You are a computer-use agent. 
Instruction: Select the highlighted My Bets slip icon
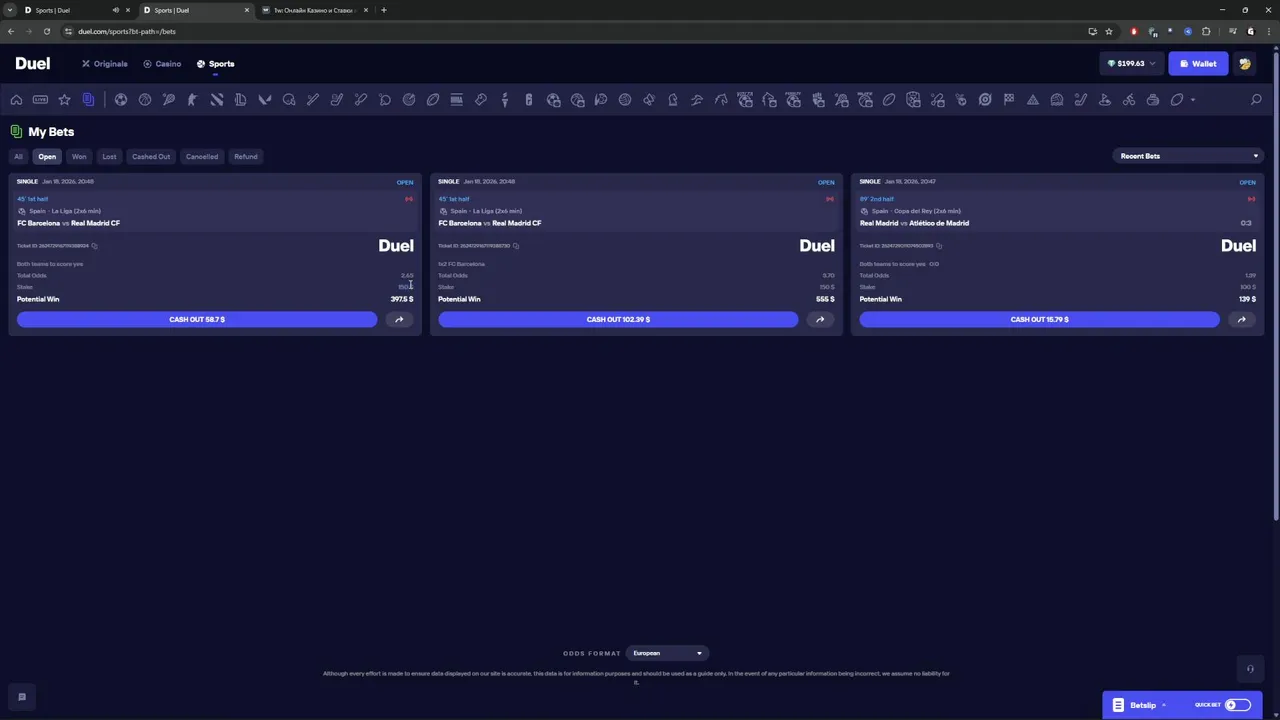tap(88, 100)
